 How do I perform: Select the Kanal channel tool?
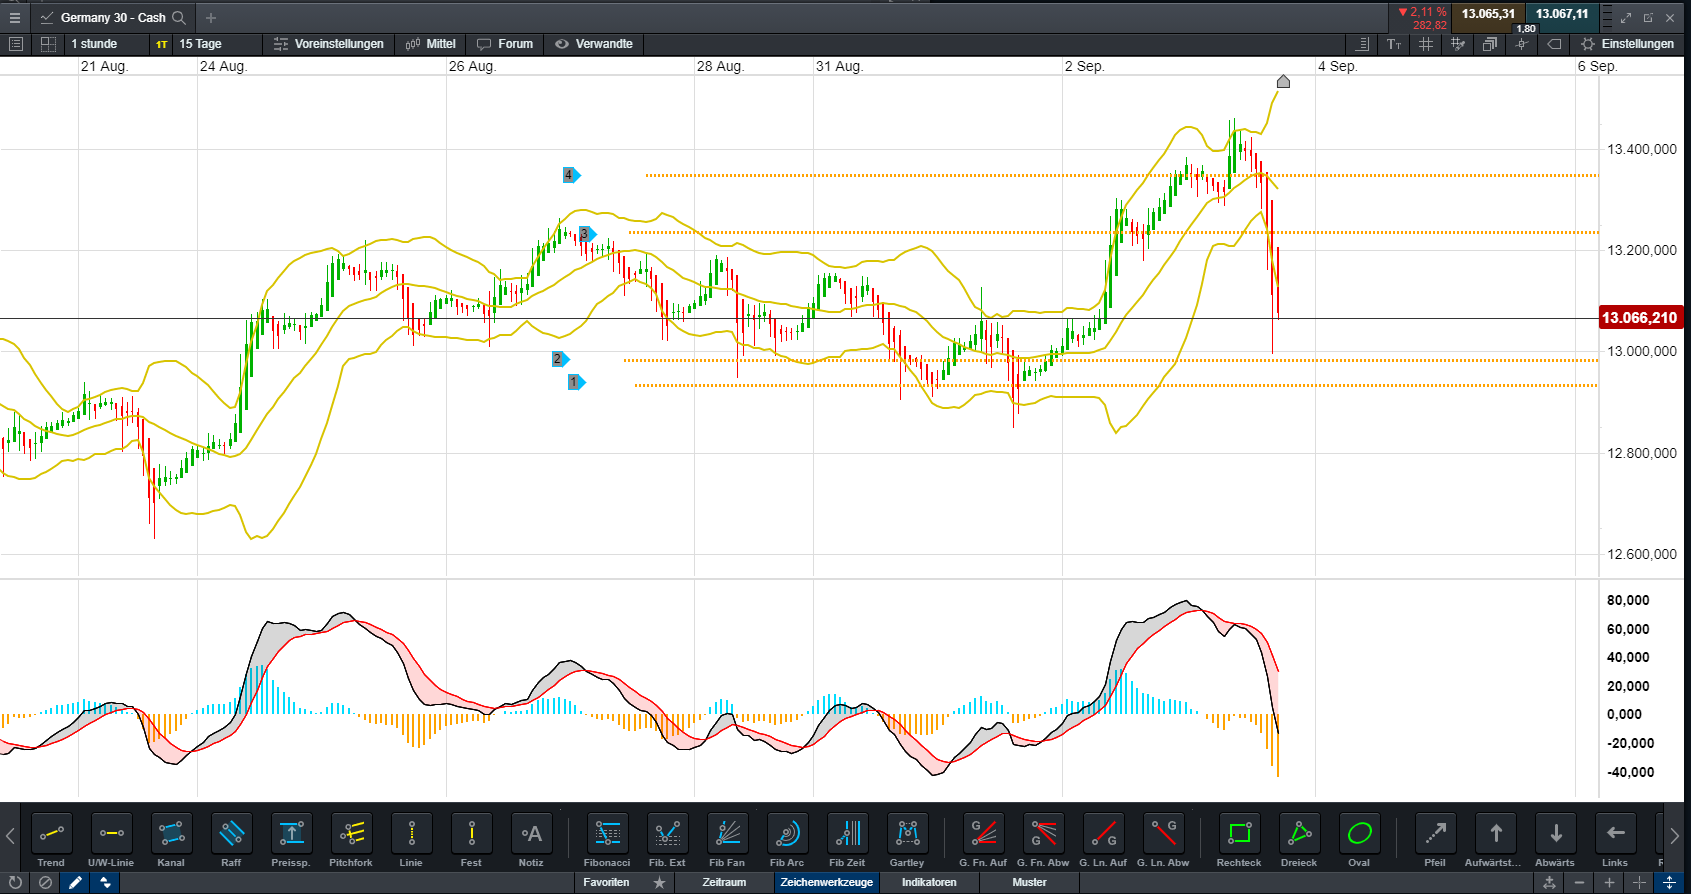[171, 833]
